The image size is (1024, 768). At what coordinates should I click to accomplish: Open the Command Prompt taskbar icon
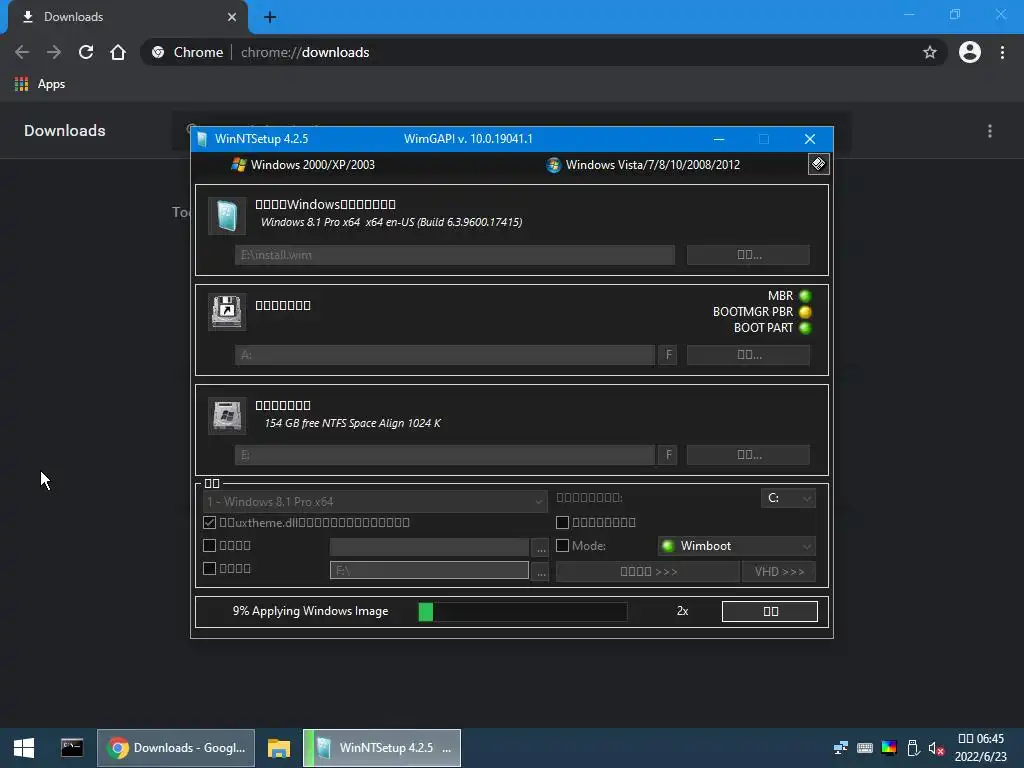(72, 748)
